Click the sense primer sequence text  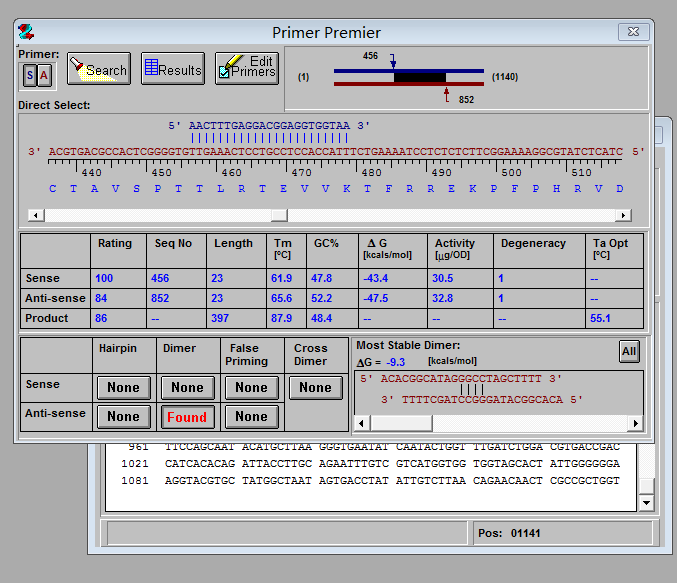[x=269, y=125]
